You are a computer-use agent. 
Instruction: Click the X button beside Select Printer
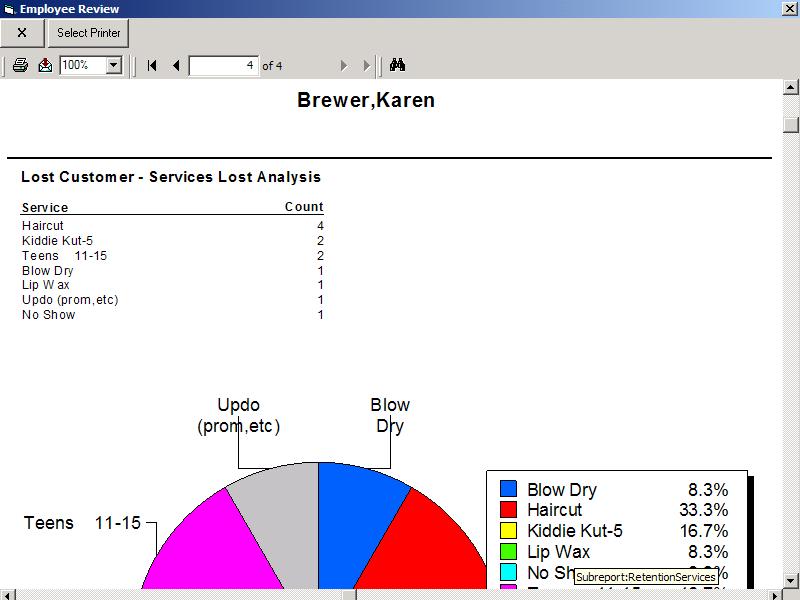[x=22, y=33]
